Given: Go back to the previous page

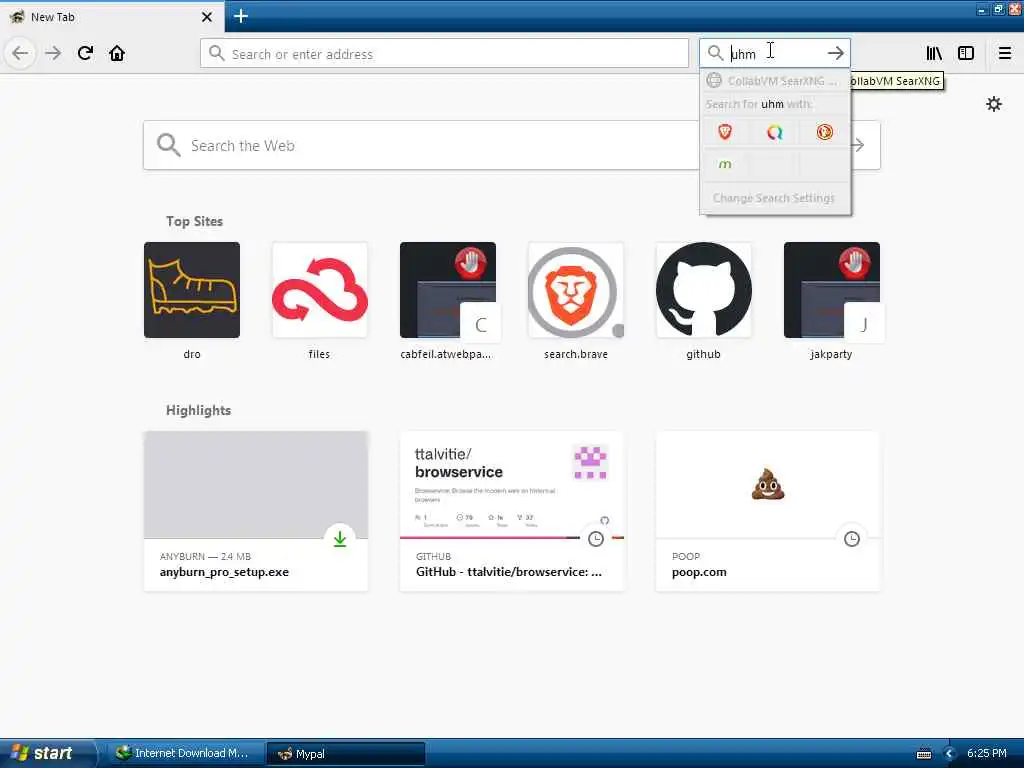Looking at the screenshot, I should point(20,54).
